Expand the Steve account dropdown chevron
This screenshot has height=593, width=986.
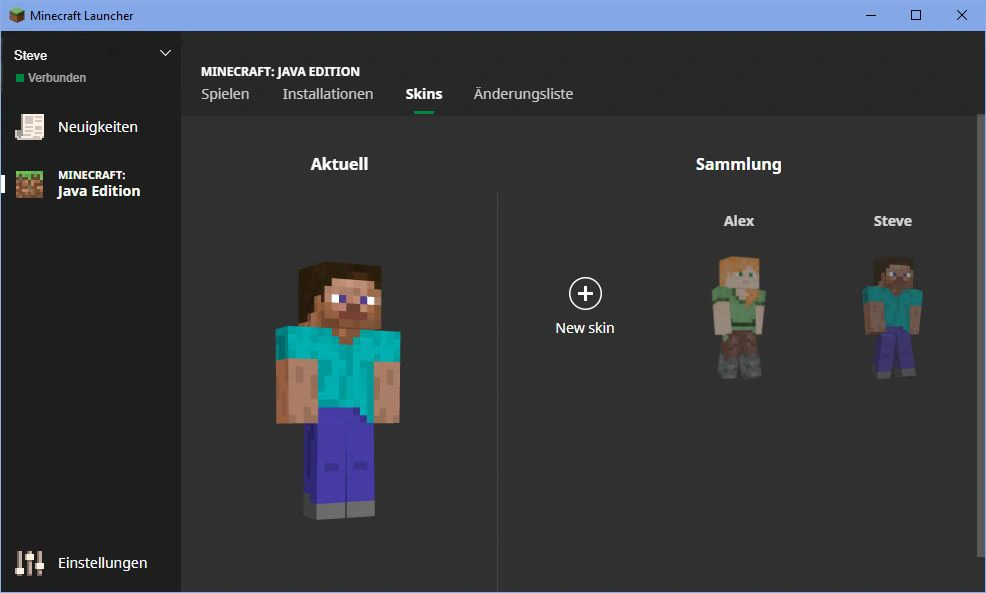tap(165, 53)
